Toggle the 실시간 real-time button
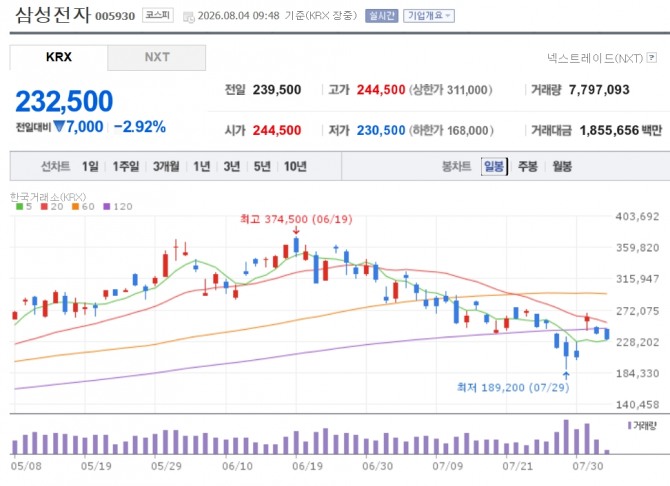This screenshot has height=486, width=670. coord(382,16)
